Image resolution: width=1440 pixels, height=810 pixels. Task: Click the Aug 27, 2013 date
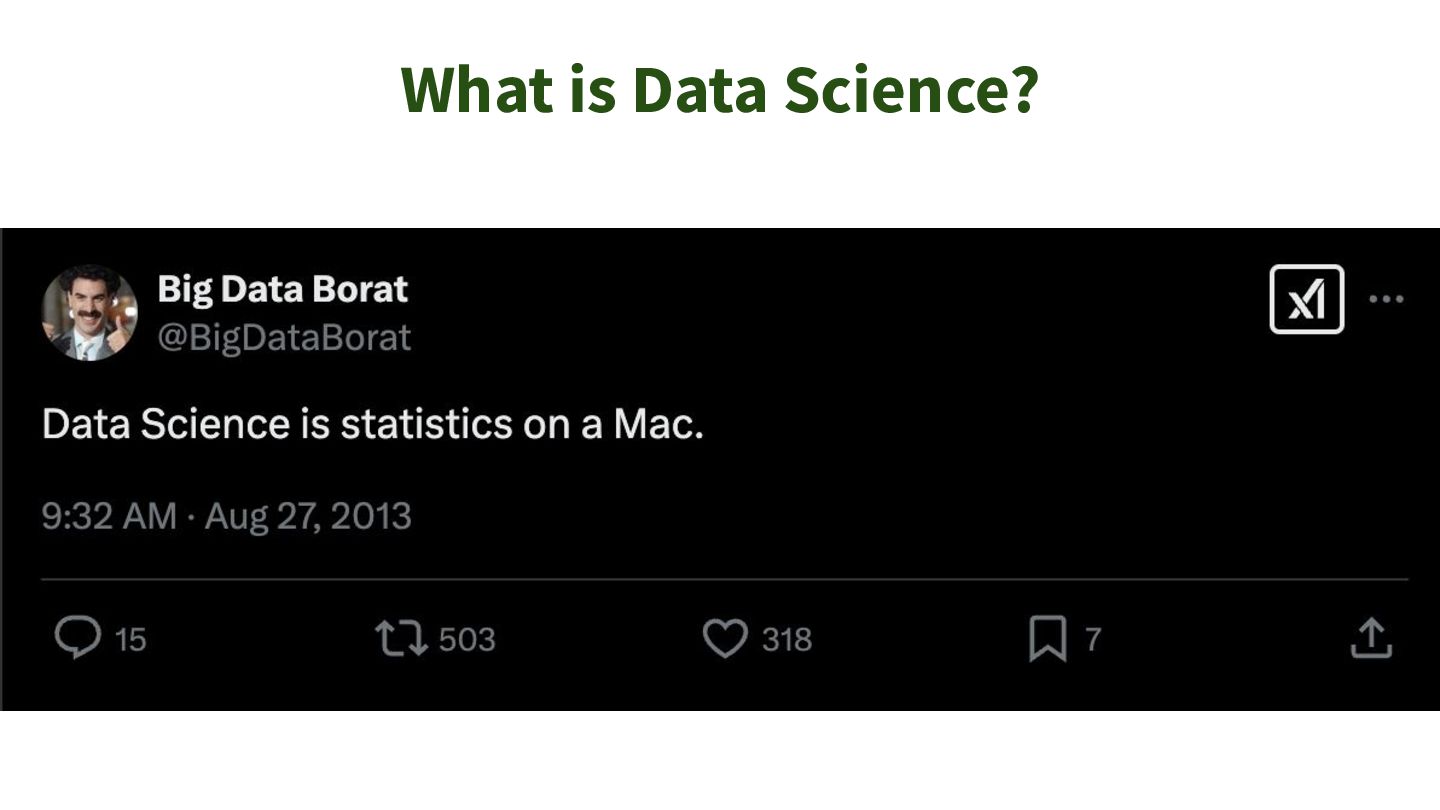308,517
